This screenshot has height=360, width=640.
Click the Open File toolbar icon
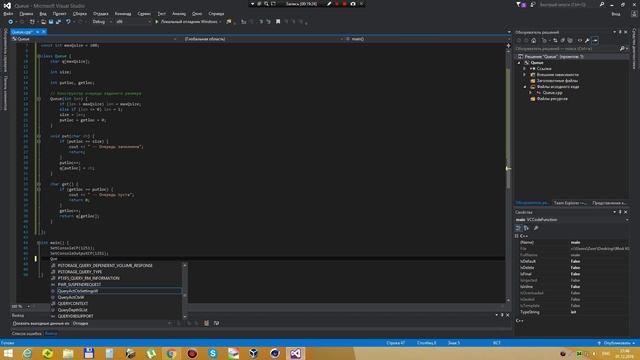pyautogui.click(x=44, y=22)
